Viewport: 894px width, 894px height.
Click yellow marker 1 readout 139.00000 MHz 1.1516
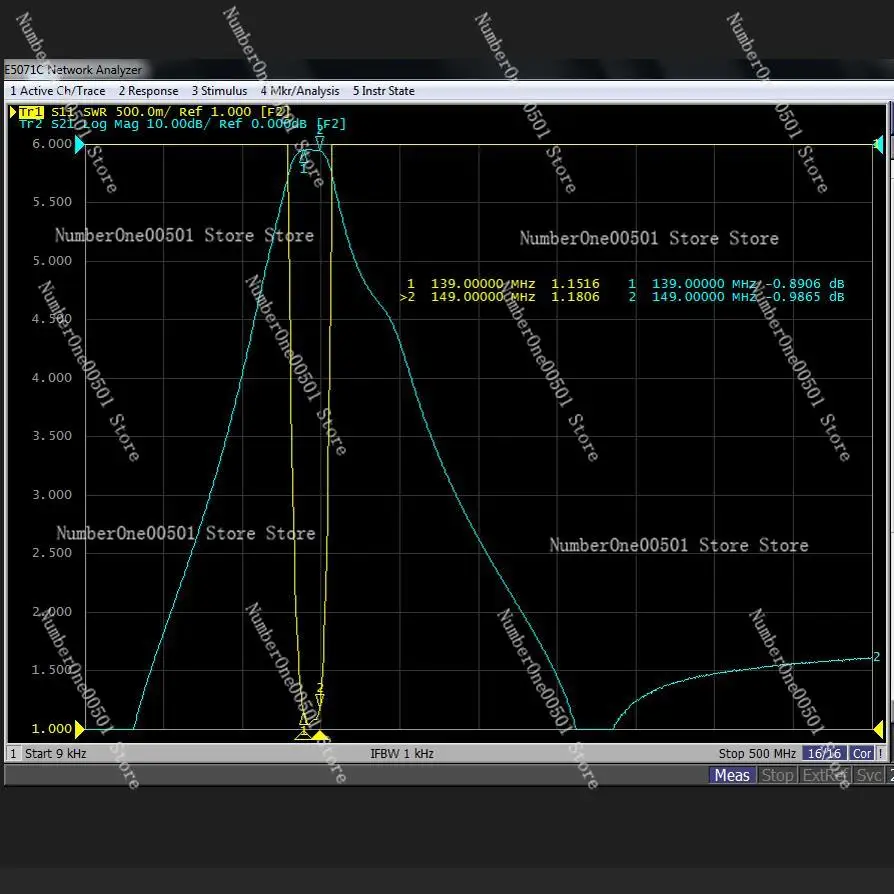click(503, 283)
